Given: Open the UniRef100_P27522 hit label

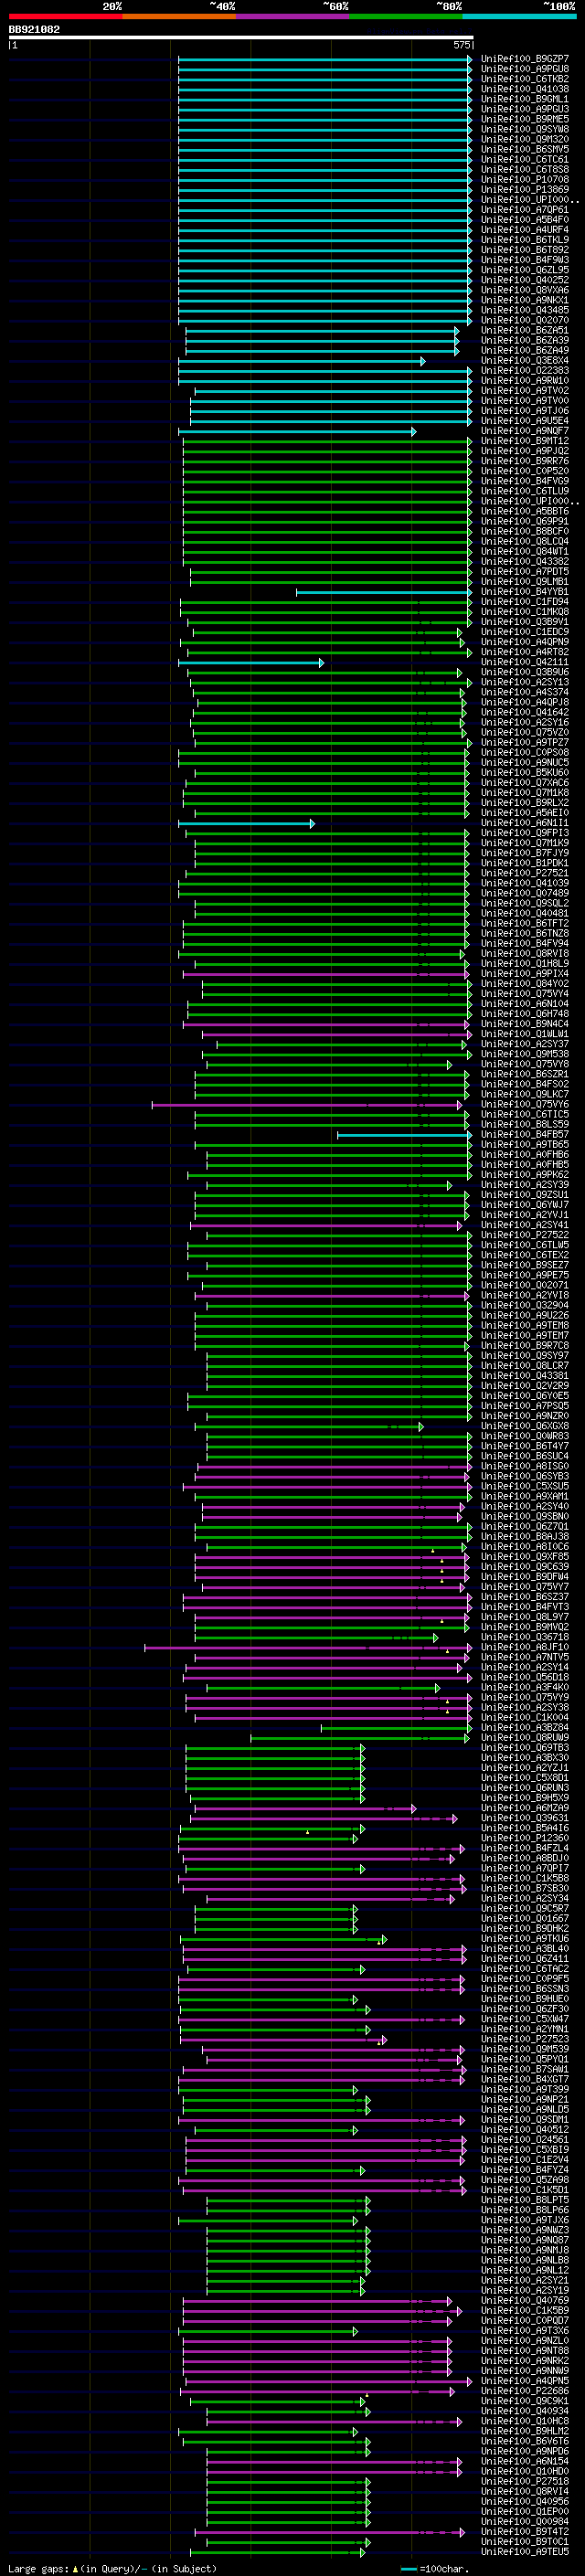Looking at the screenshot, I should (x=525, y=1235).
